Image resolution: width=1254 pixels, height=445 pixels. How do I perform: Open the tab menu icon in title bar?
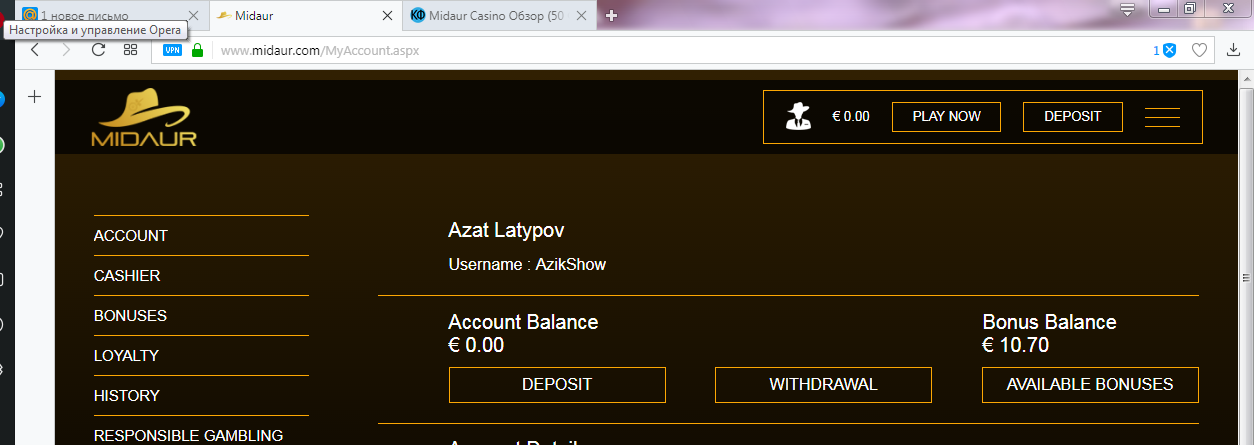[1127, 11]
